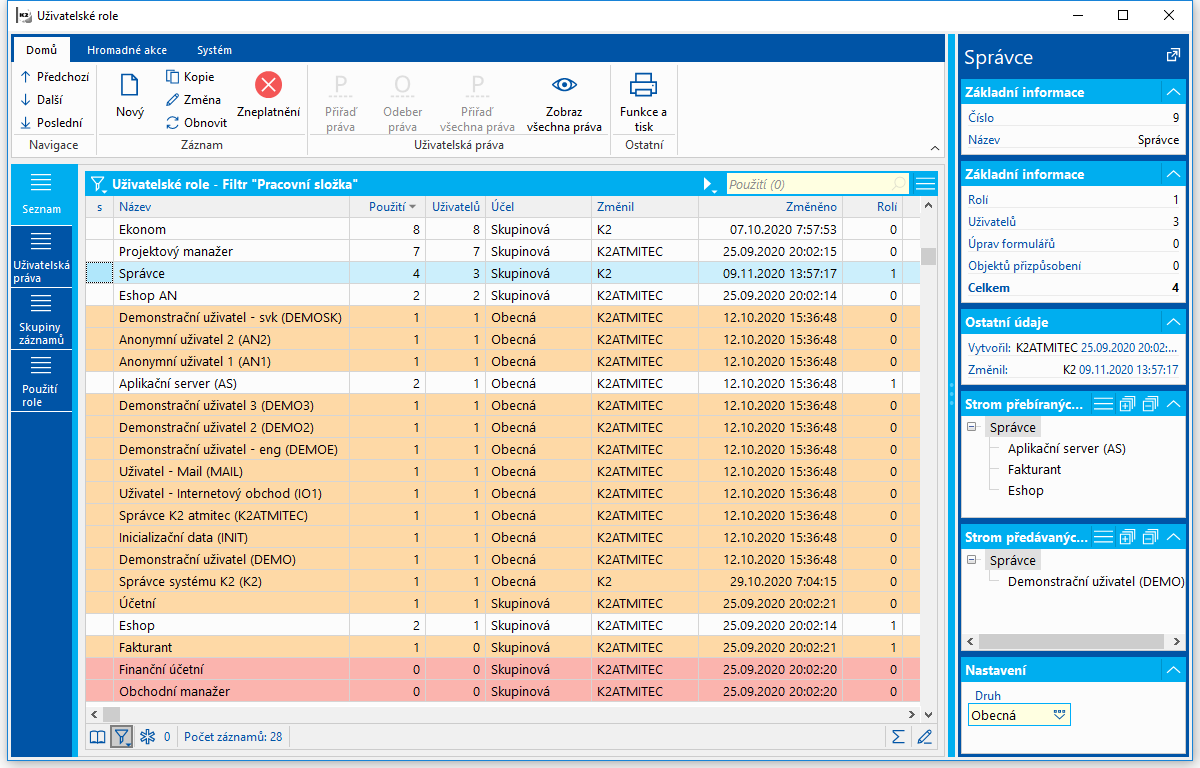Jump to next record via Další
Image resolution: width=1200 pixels, height=768 pixels.
click(x=42, y=100)
